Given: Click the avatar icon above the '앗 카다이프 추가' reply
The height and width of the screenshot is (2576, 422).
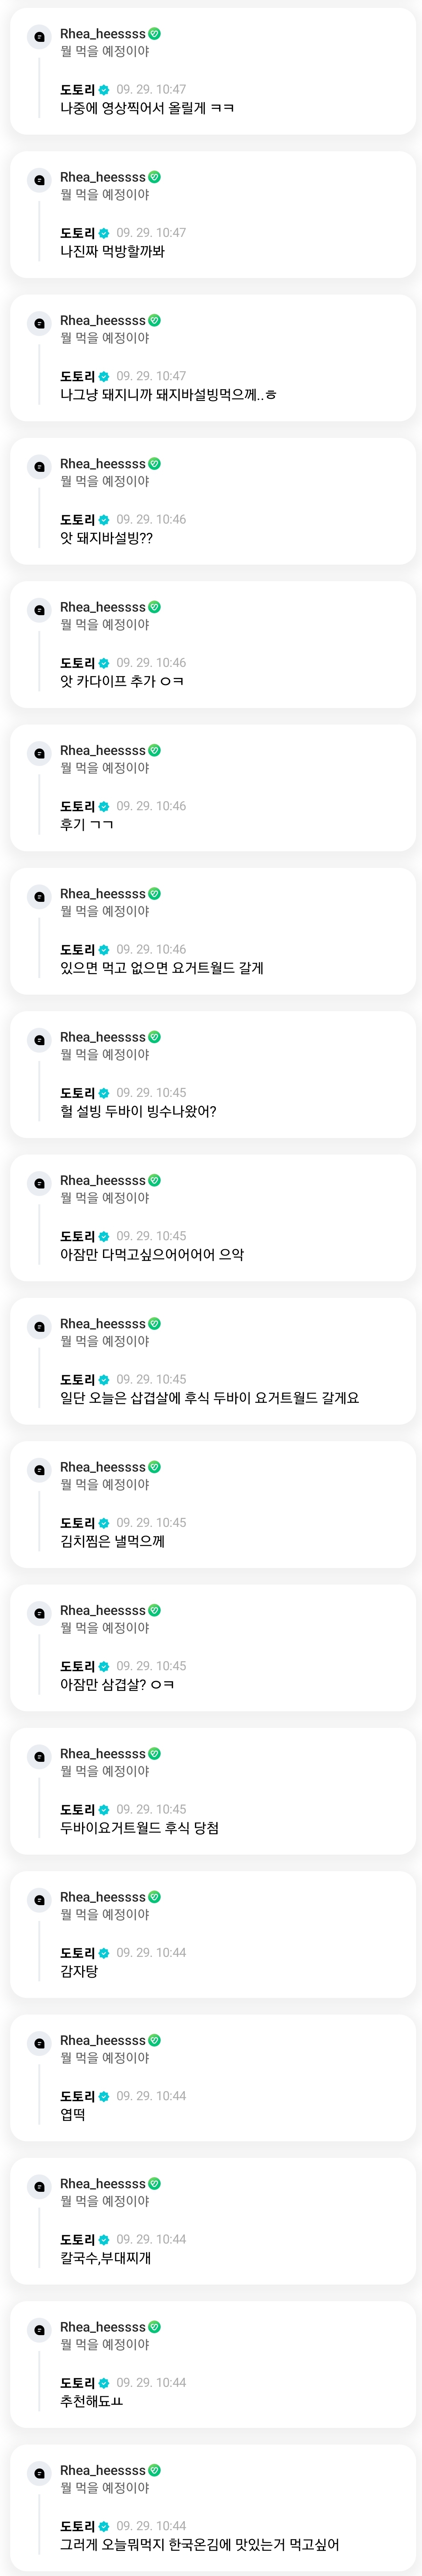Looking at the screenshot, I should click(x=39, y=610).
